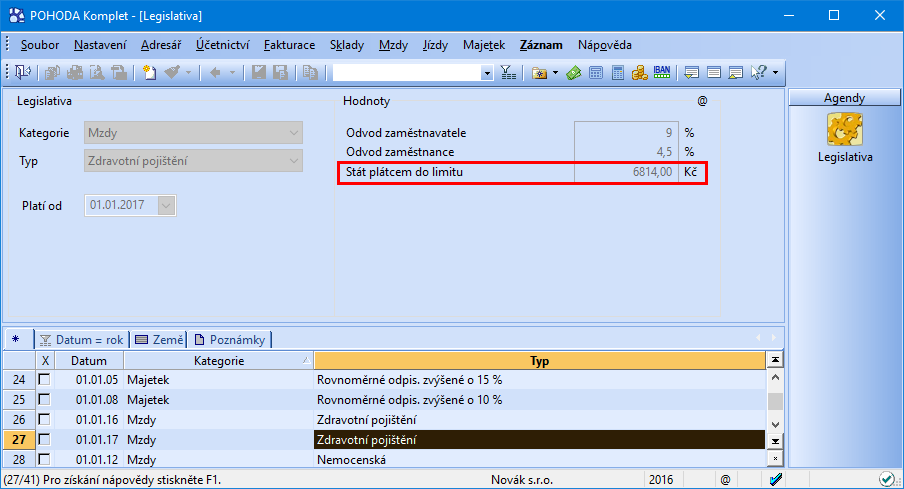Expand the toolbar options arrow after help icon
The height and width of the screenshot is (489, 904).
click(x=775, y=73)
